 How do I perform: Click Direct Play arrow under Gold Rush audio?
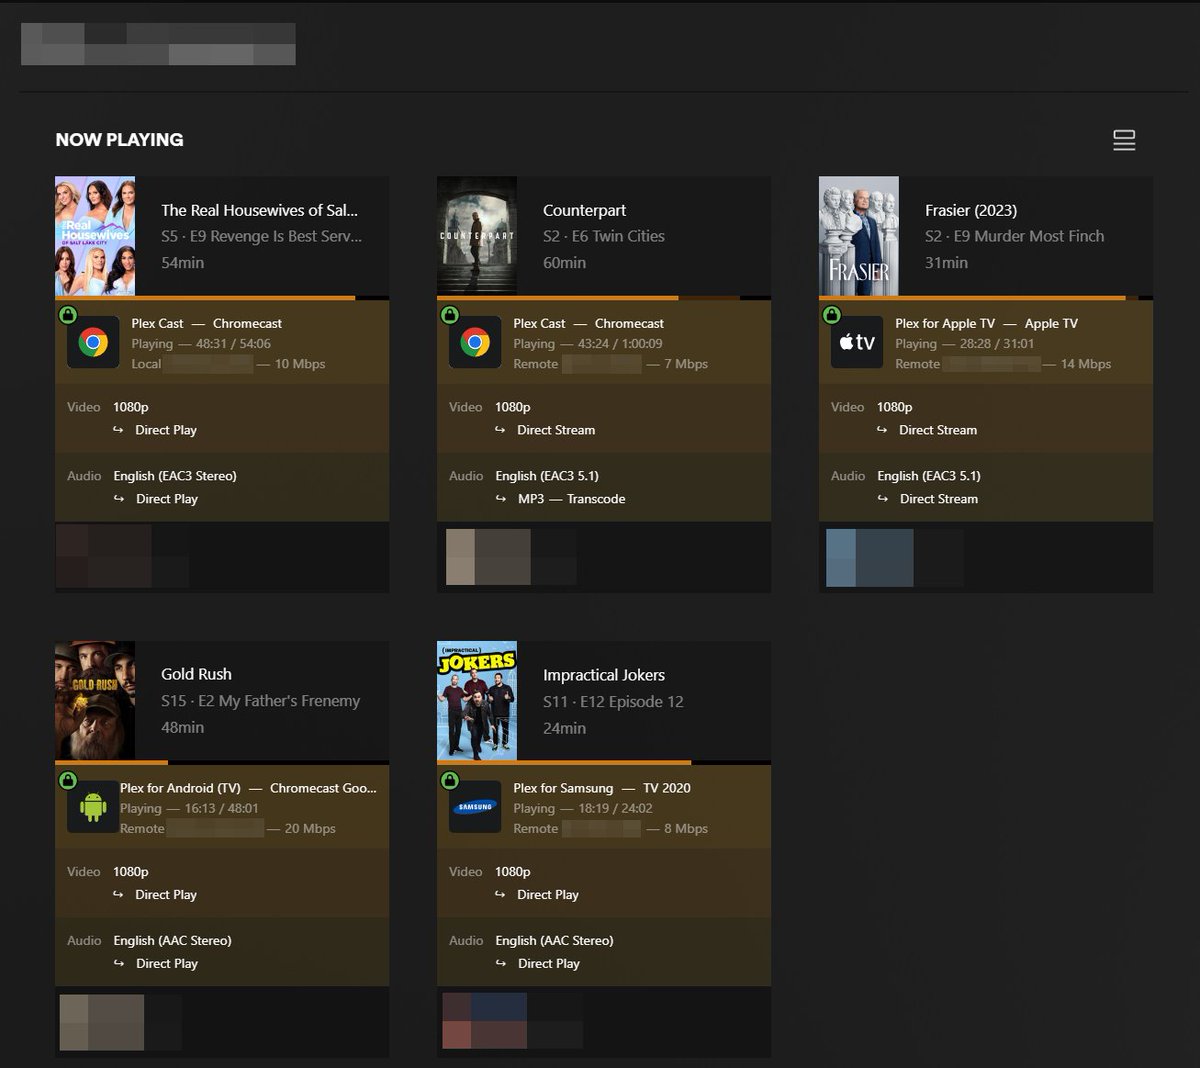(x=119, y=964)
